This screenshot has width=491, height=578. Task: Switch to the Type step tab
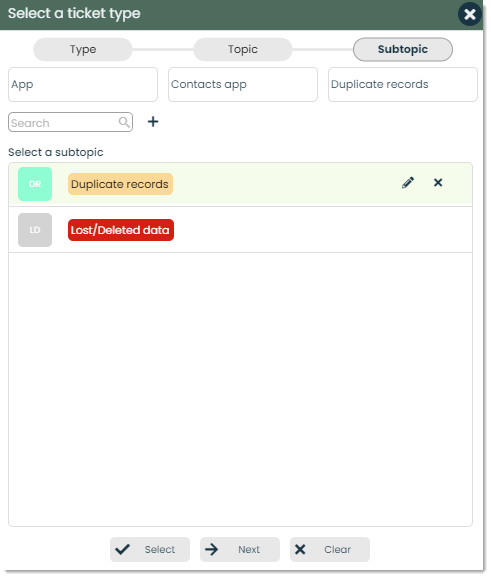[x=83, y=49]
